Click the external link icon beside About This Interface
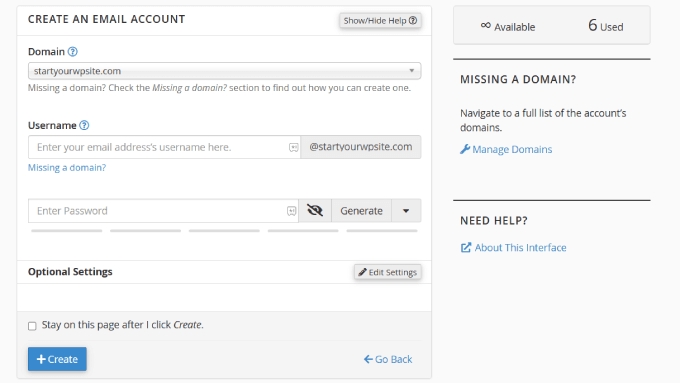The width and height of the screenshot is (680, 383). click(x=465, y=248)
